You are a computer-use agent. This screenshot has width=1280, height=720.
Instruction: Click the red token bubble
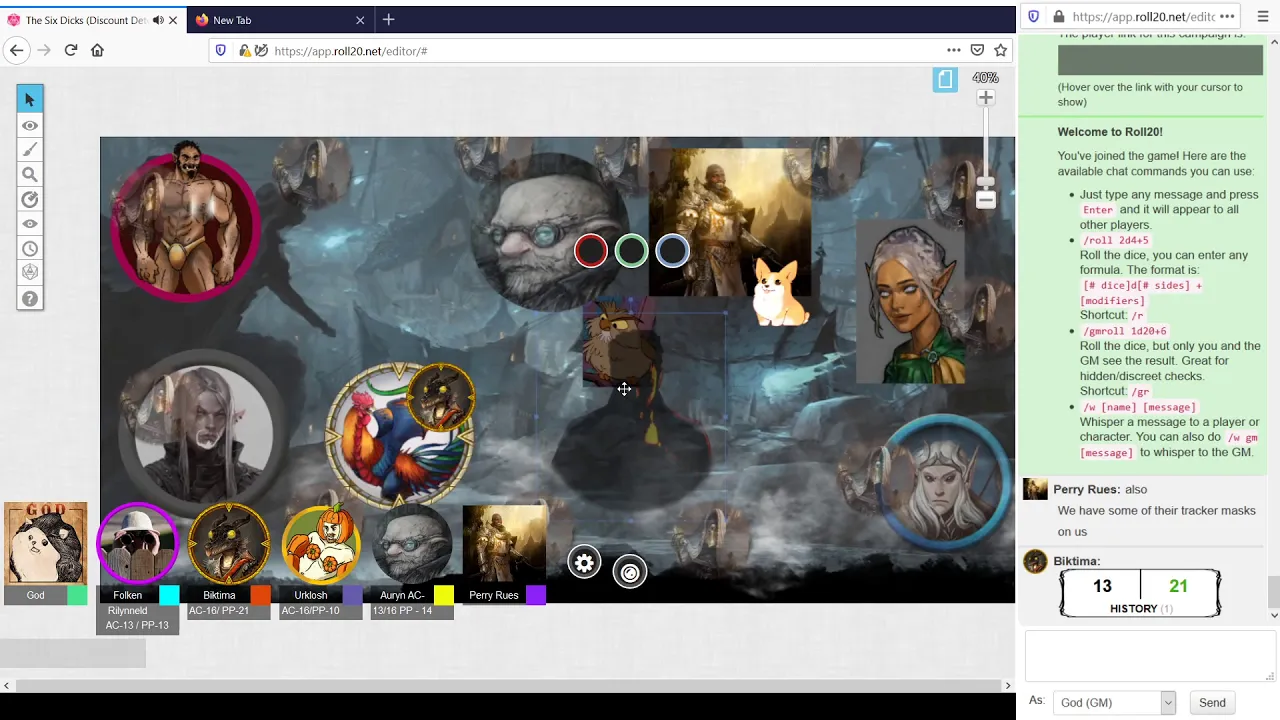[591, 251]
